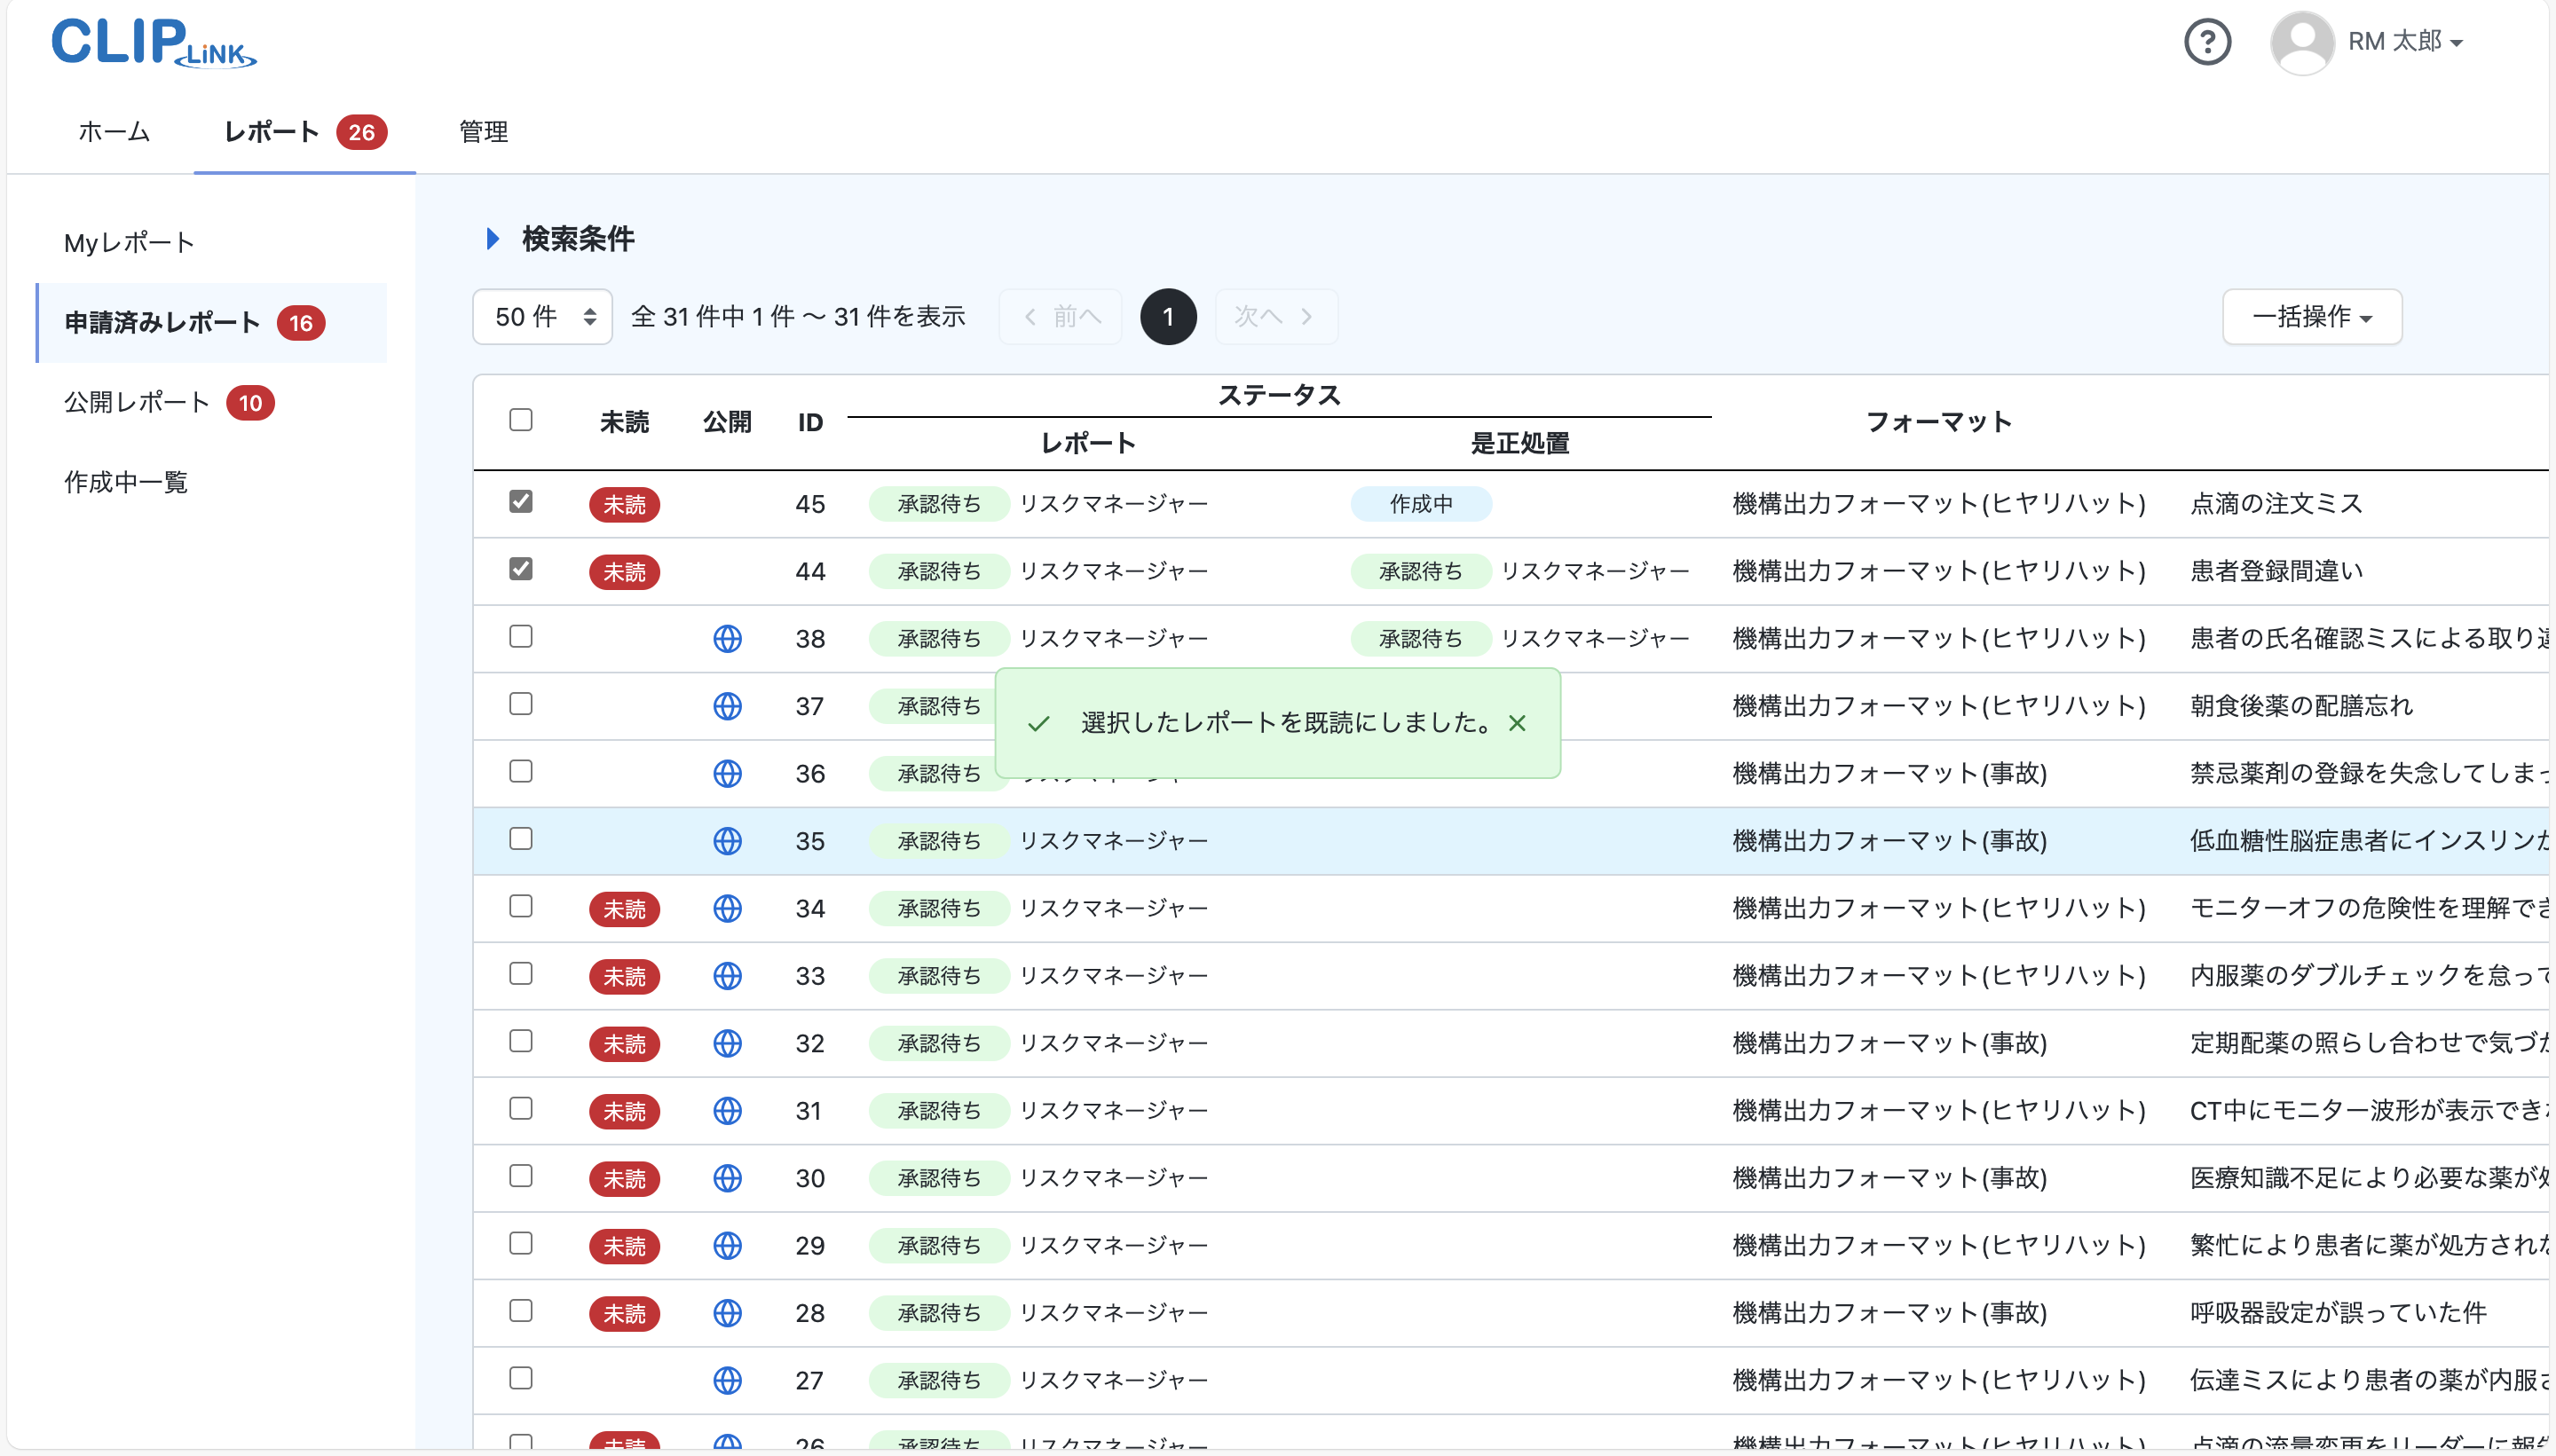
Task: Toggle the select-all checkbox in table header
Action: (x=521, y=420)
